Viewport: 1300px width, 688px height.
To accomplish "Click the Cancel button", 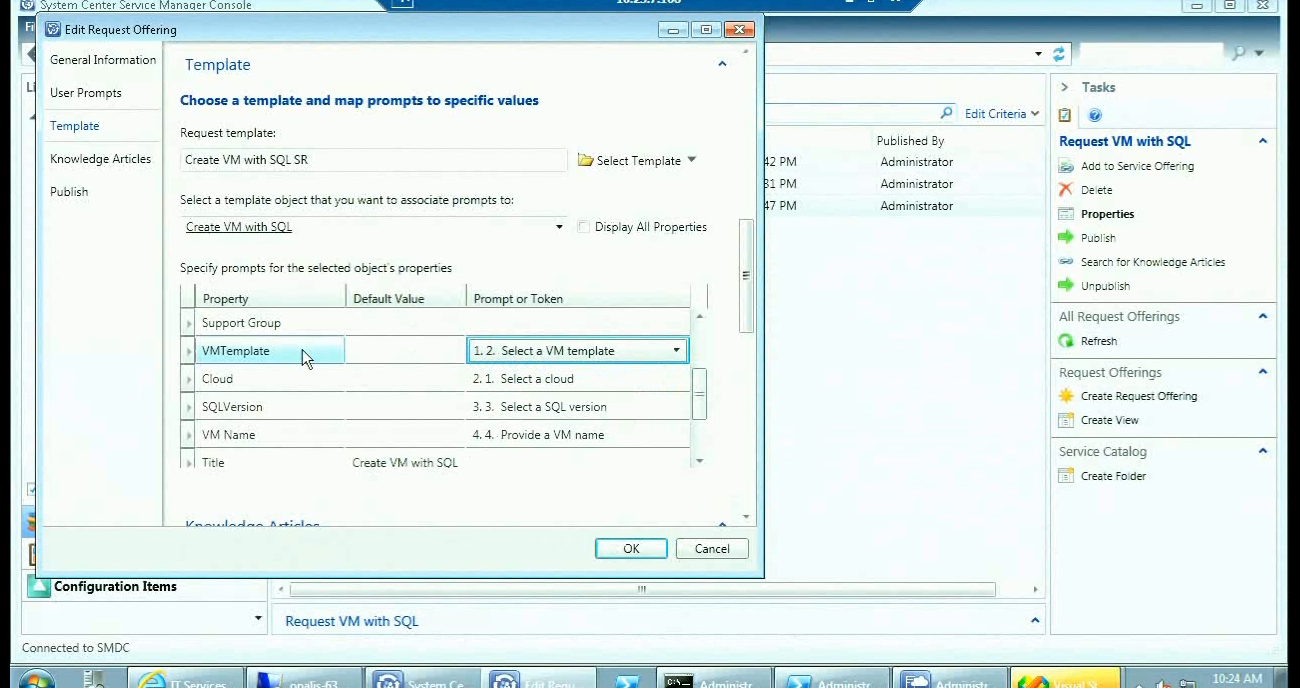I will tap(712, 548).
